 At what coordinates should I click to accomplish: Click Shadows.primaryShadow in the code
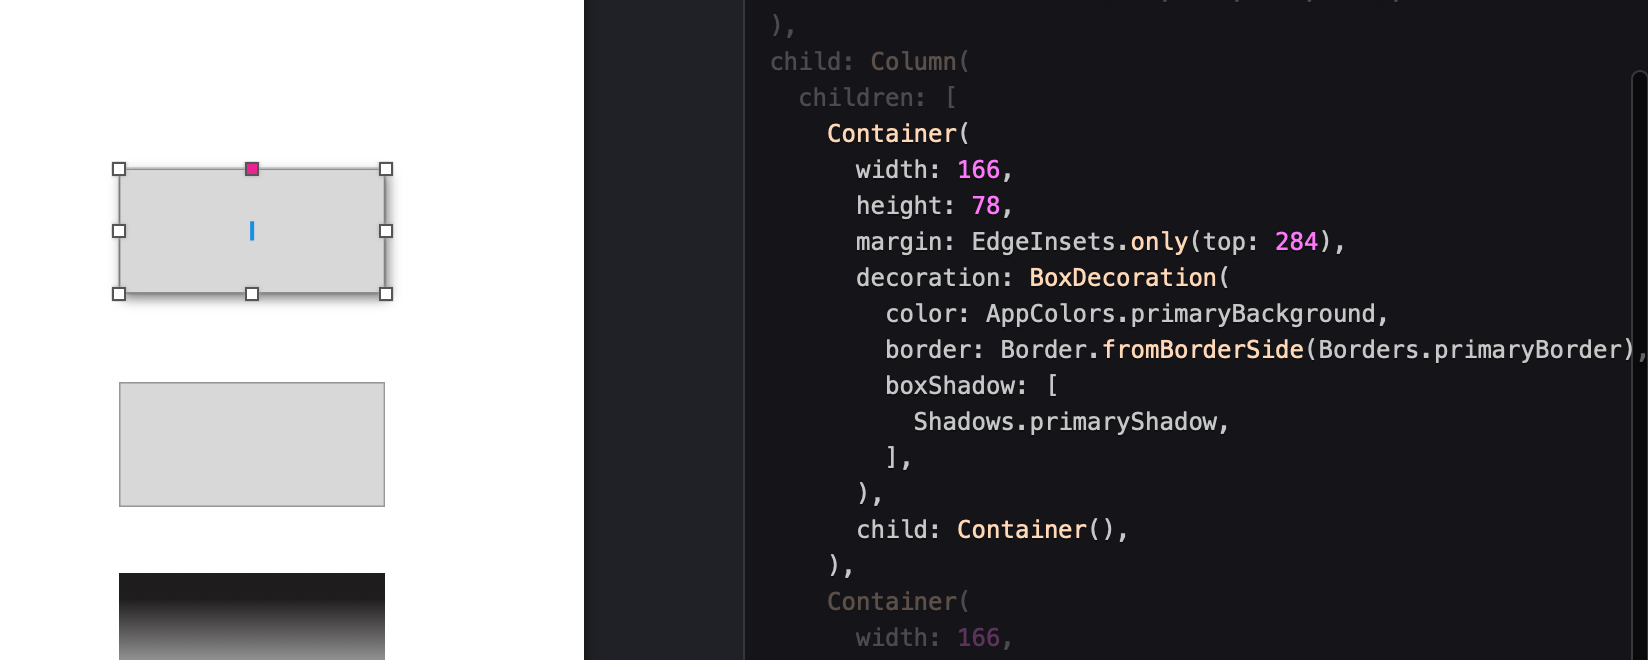1065,422
